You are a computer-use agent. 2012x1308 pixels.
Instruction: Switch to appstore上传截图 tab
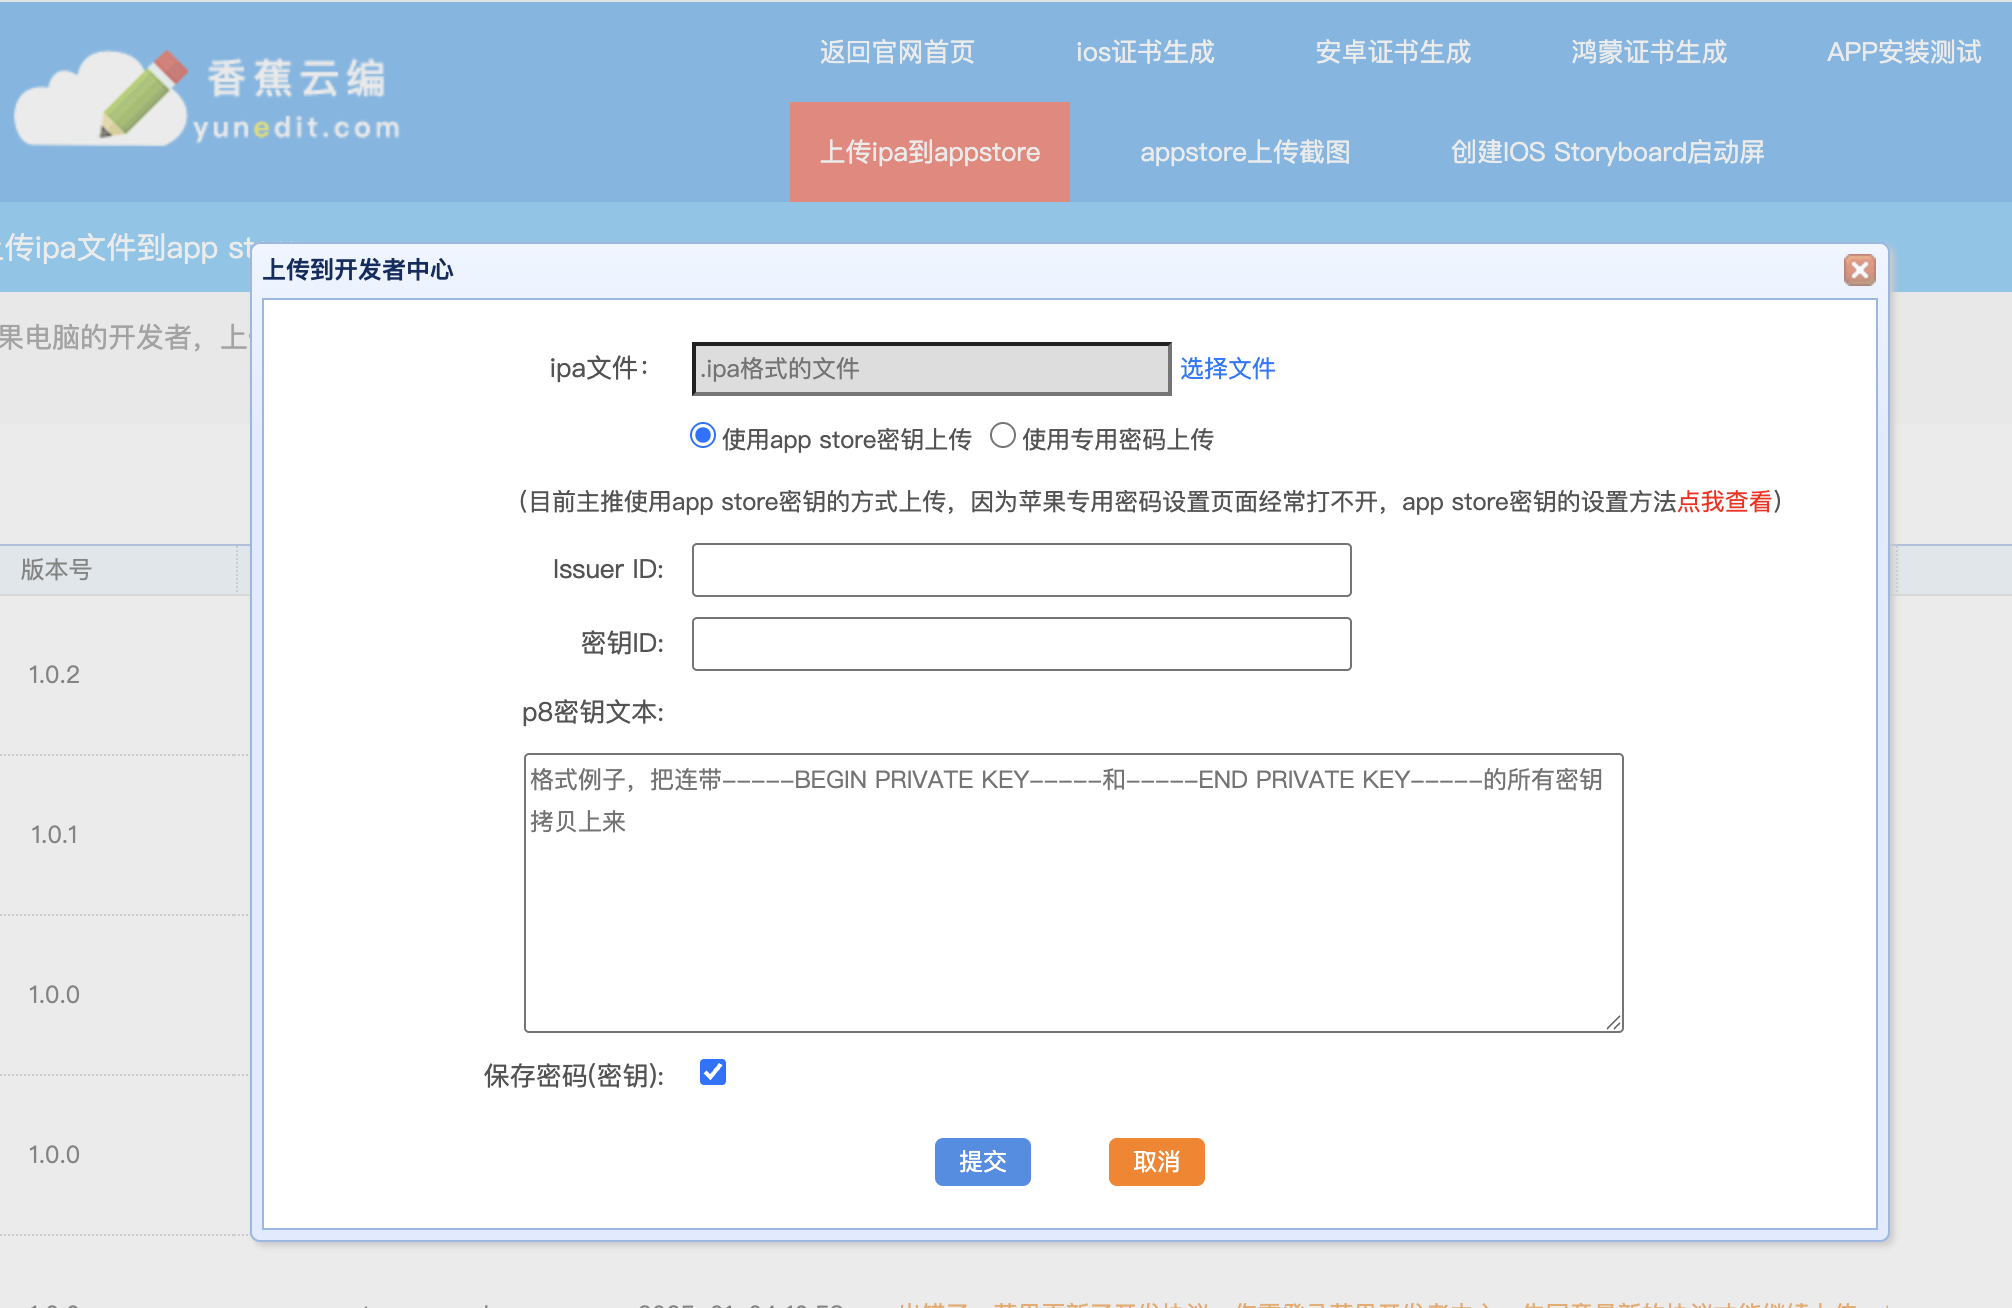[1245, 152]
